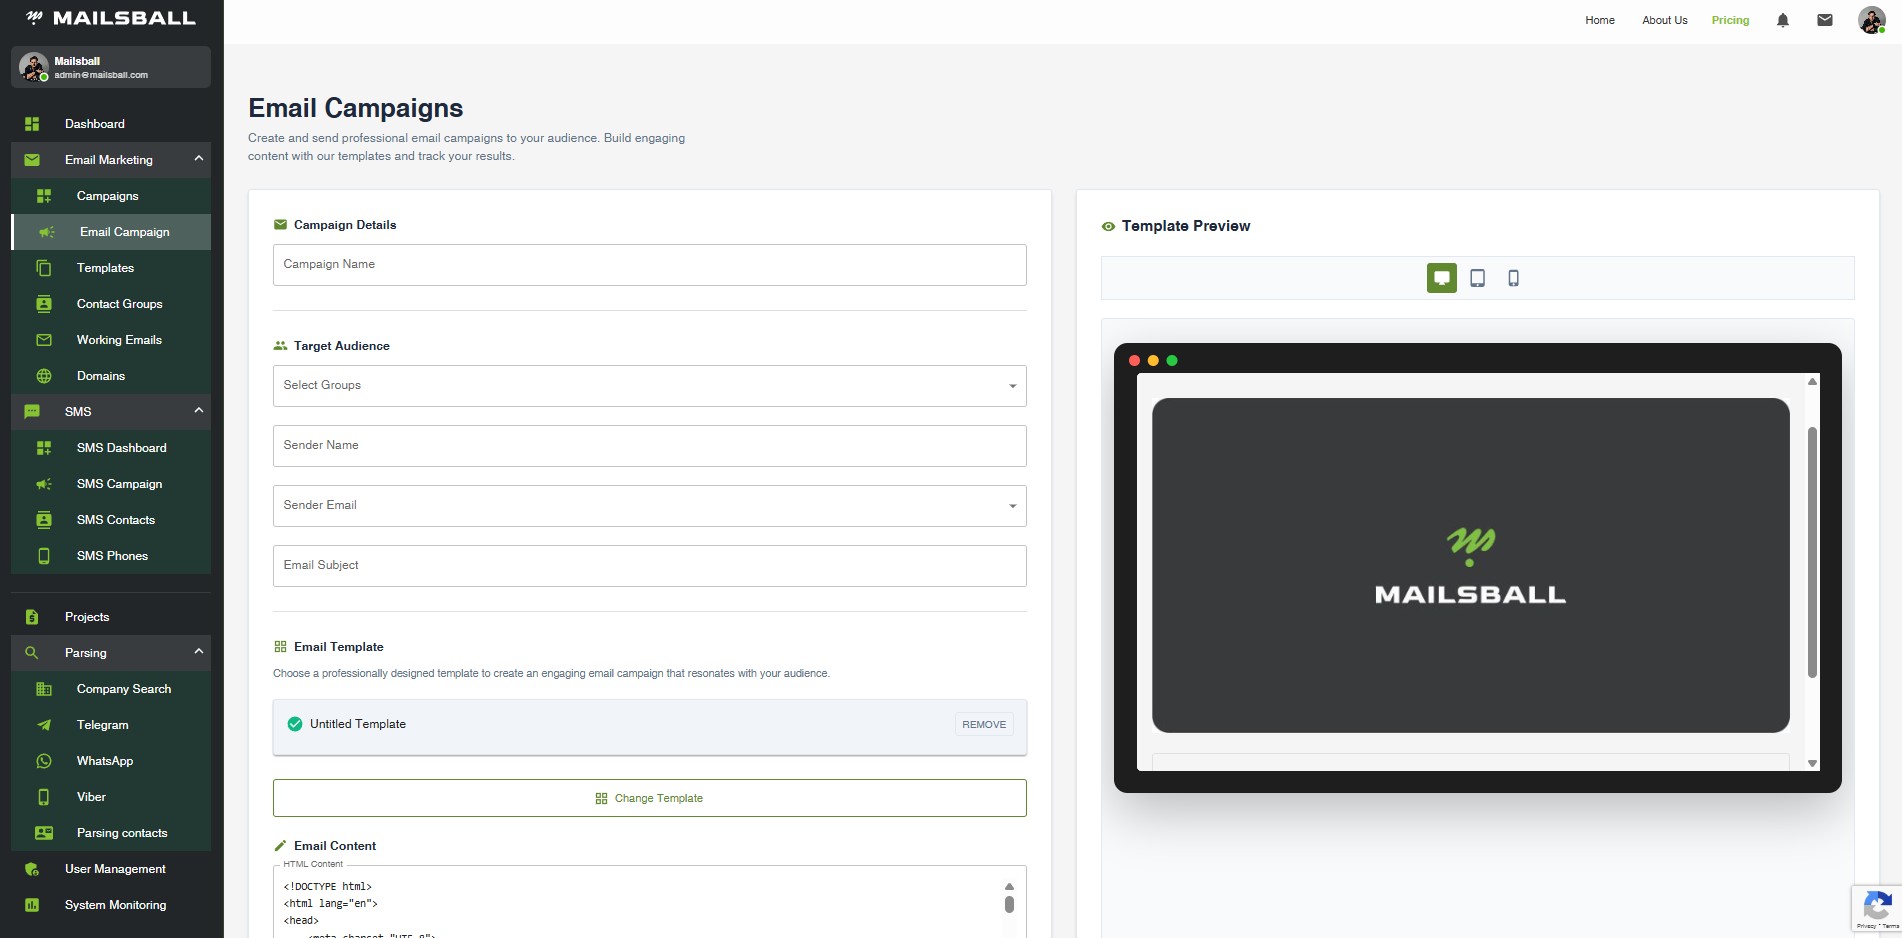Open the Select Groups dropdown
This screenshot has height=938, width=1902.
coord(649,386)
